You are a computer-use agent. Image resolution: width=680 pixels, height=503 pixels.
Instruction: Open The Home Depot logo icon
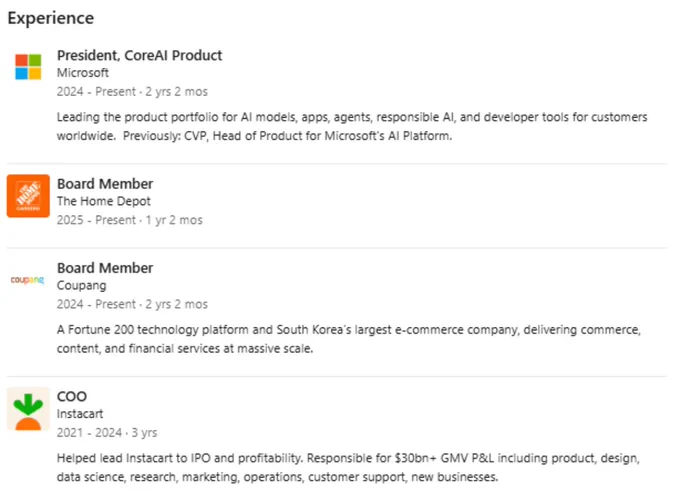tap(28, 196)
